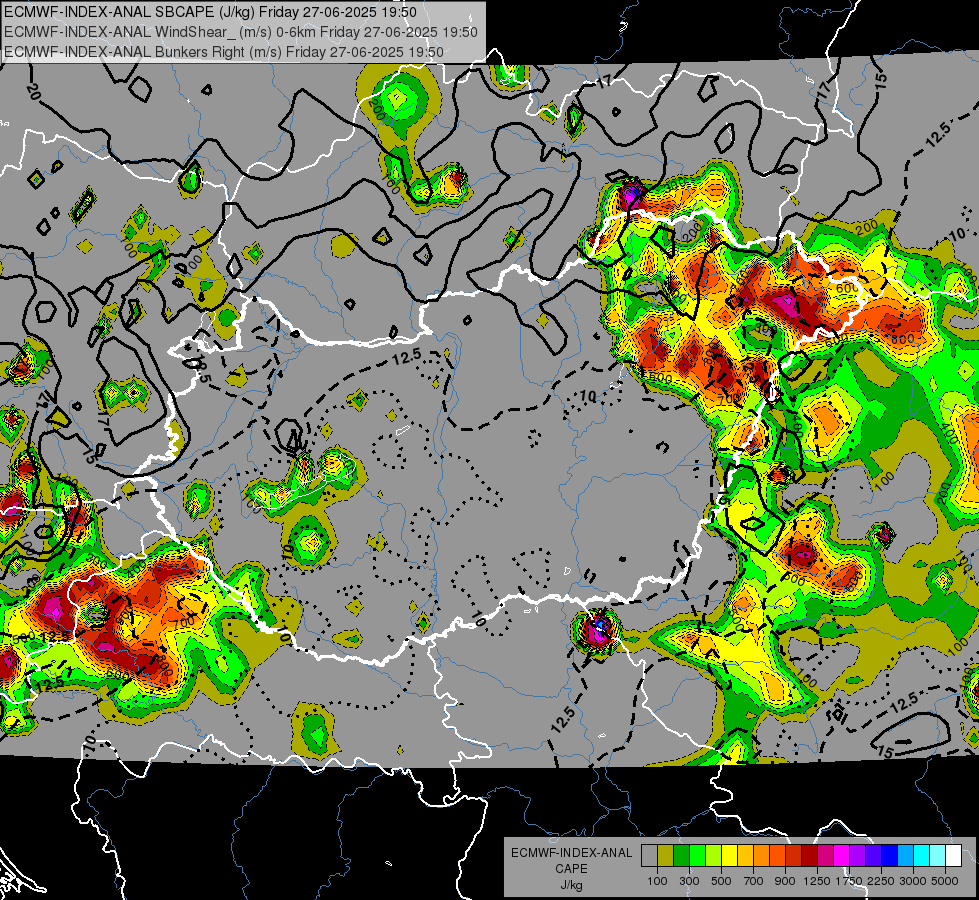Click the WindShear 0-6km title line
Viewport: 979px width, 900px height.
coord(241,32)
